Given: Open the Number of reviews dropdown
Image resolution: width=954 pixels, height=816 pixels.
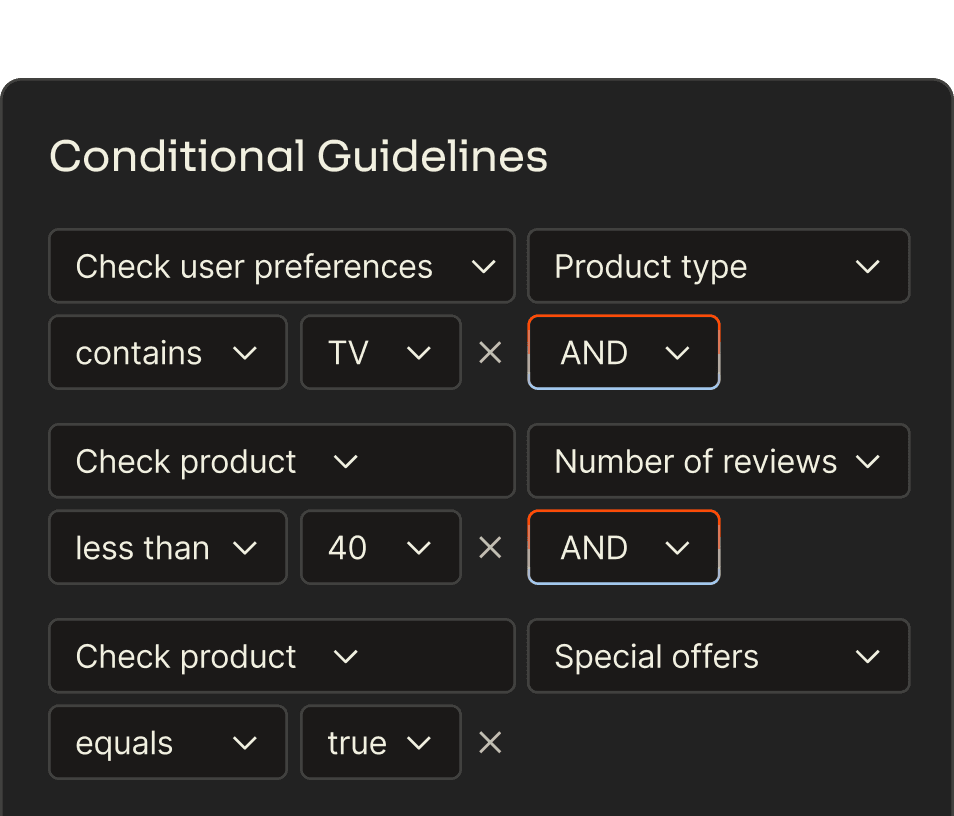Looking at the screenshot, I should pos(718,461).
